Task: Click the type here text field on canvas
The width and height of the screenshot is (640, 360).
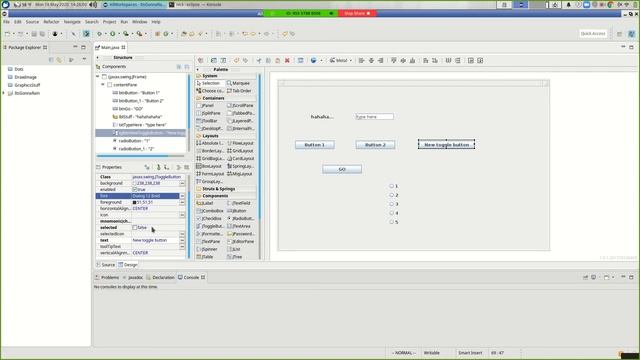Action: pos(374,117)
